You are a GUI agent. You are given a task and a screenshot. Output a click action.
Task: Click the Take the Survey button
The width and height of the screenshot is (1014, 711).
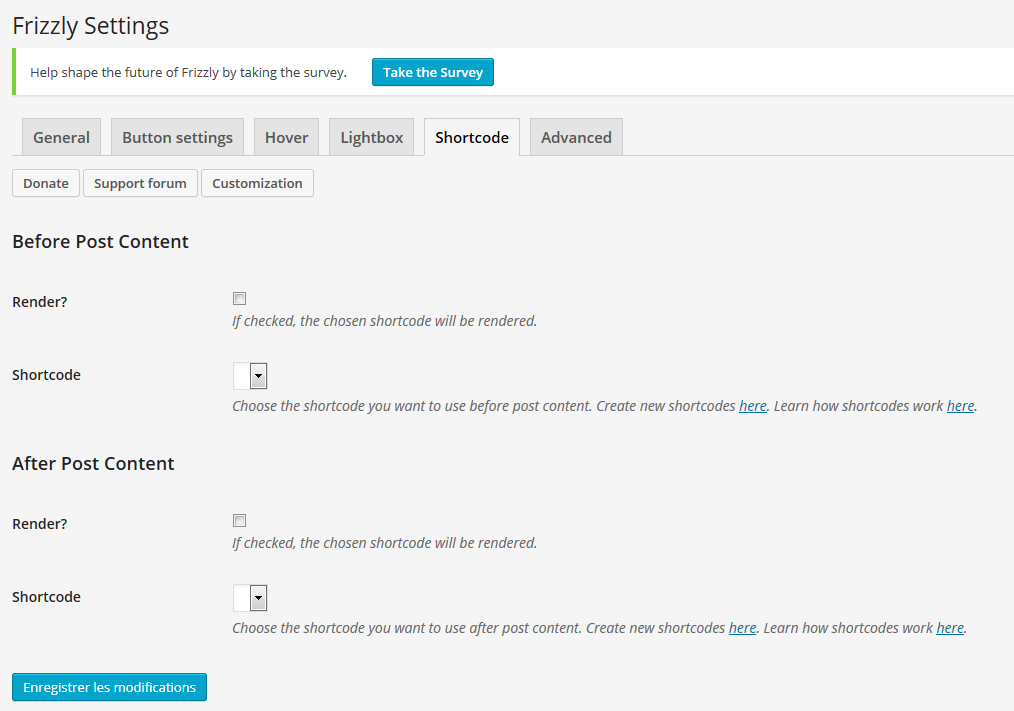point(433,72)
